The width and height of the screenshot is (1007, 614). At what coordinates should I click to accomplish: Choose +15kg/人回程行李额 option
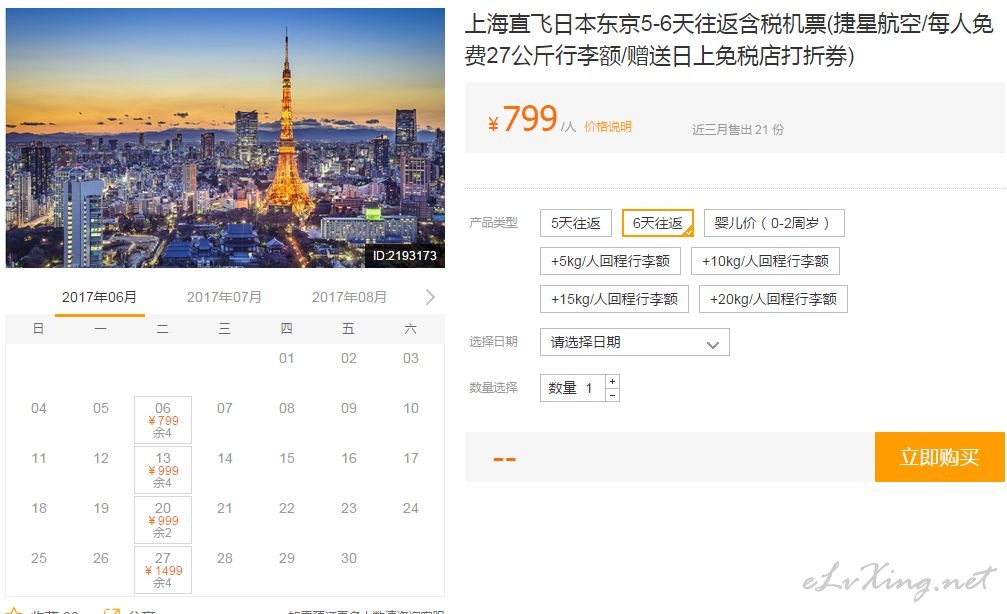pyautogui.click(x=614, y=299)
